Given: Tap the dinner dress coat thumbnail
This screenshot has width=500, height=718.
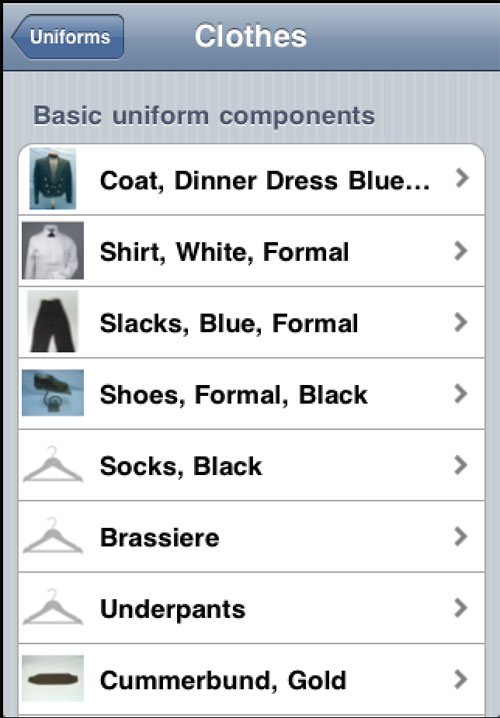Looking at the screenshot, I should [53, 179].
